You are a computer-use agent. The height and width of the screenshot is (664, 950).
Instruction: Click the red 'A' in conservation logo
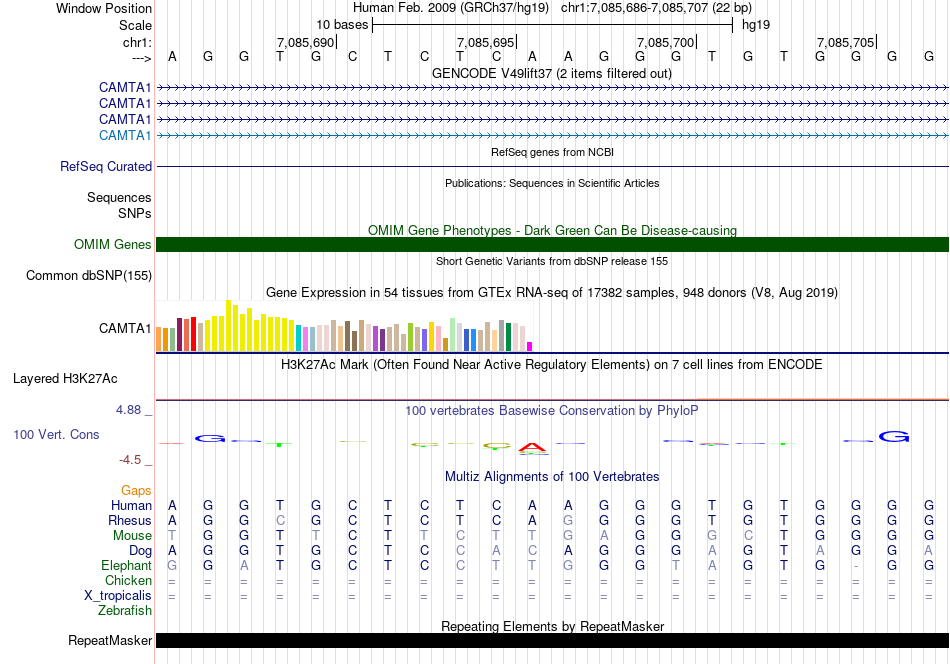click(x=533, y=448)
